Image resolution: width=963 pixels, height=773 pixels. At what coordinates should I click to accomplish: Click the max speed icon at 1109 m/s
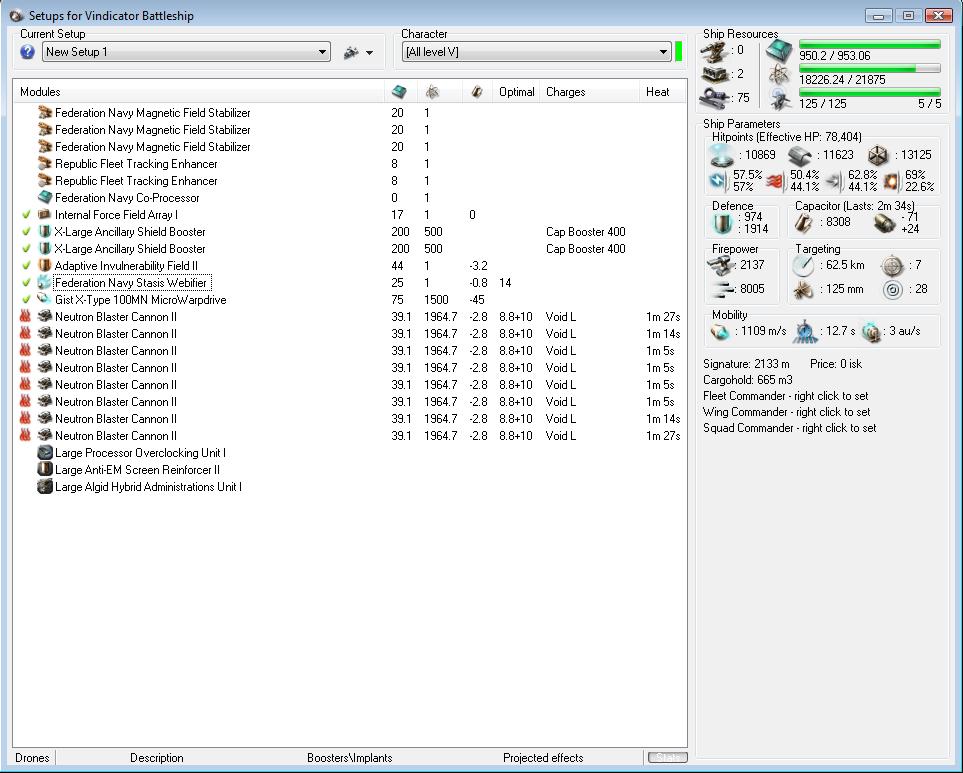[720, 332]
